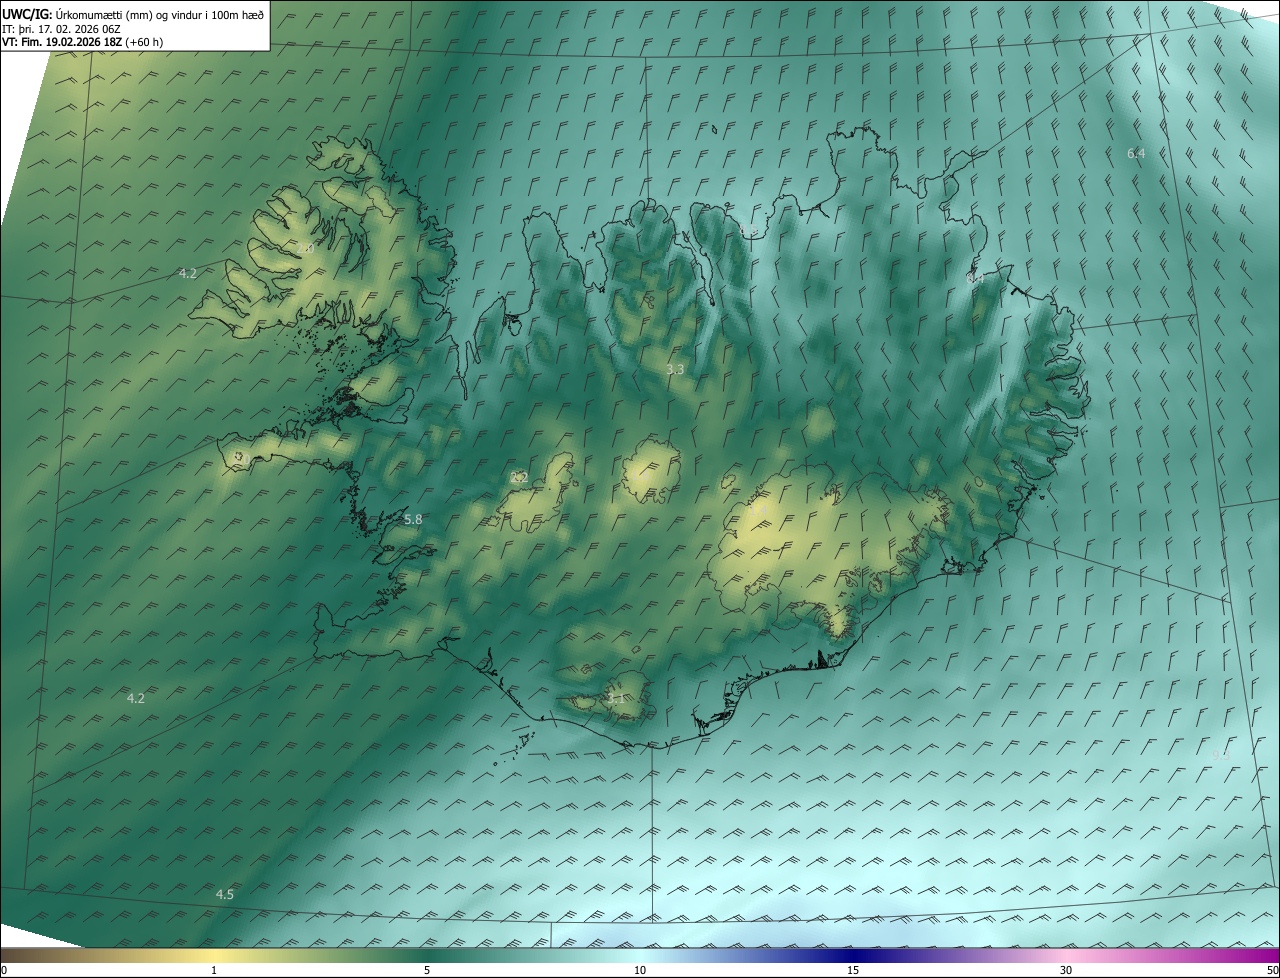Click the 'VT: Fim. 19.02.2026 18Z (+60 h)' line
Screen dimensions: 1280x978
pos(83,42)
